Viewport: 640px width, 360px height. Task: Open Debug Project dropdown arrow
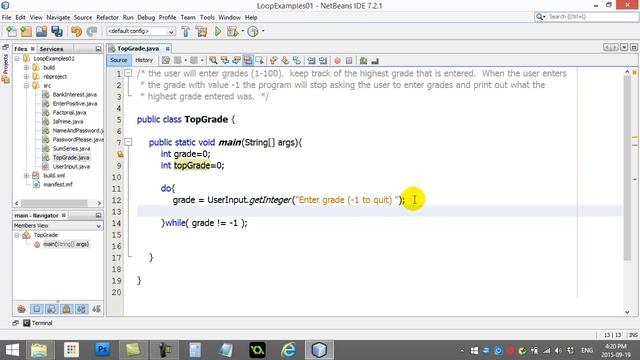(242, 31)
